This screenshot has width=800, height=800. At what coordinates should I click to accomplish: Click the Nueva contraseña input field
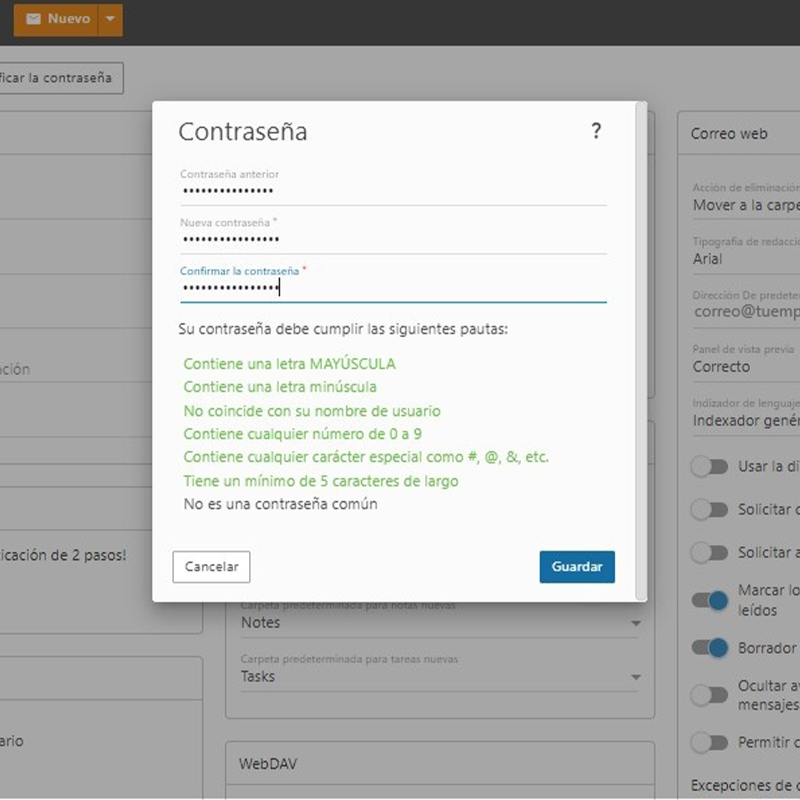click(392, 240)
